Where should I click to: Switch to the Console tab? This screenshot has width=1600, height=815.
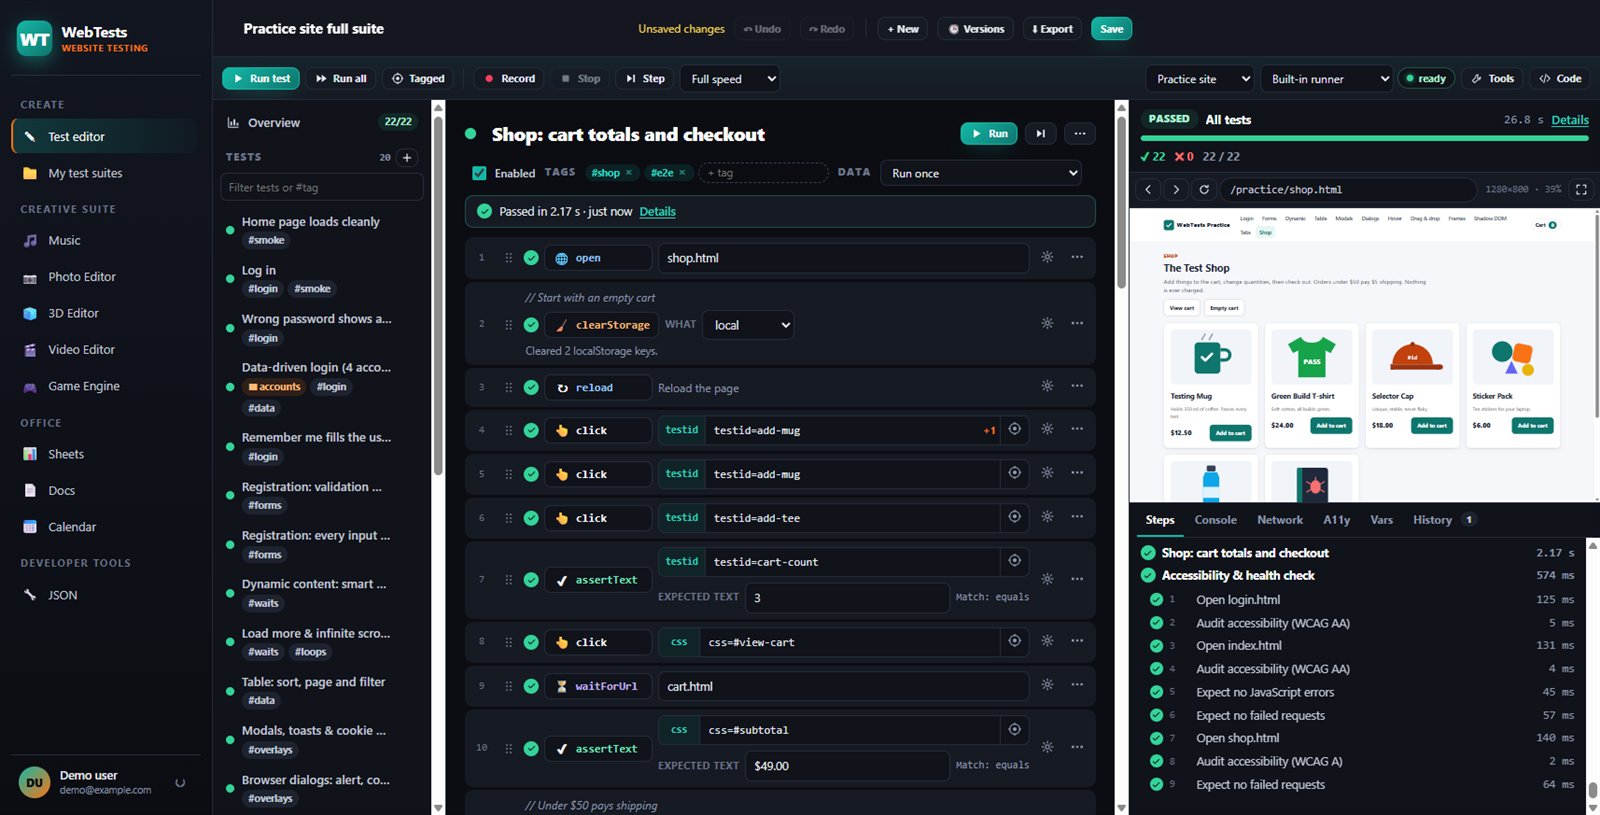click(1215, 520)
